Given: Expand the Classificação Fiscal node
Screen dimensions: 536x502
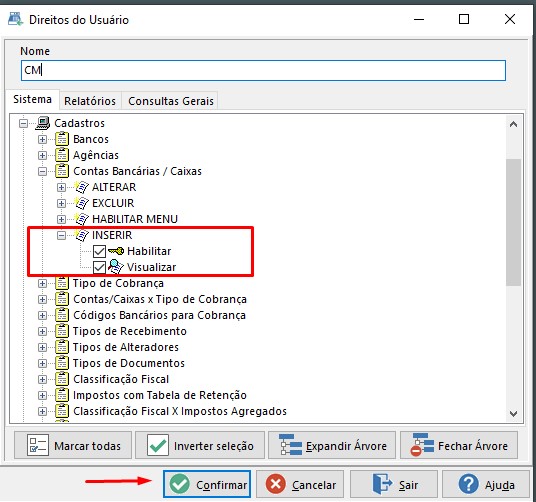Looking at the screenshot, I should (42, 379).
